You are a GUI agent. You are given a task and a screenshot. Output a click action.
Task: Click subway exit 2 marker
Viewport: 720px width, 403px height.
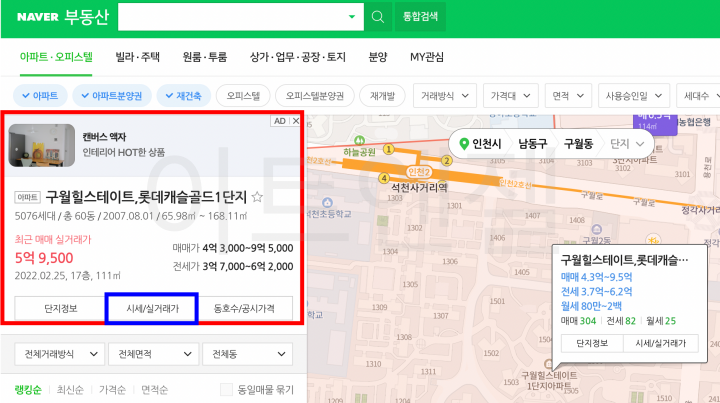tap(446, 161)
